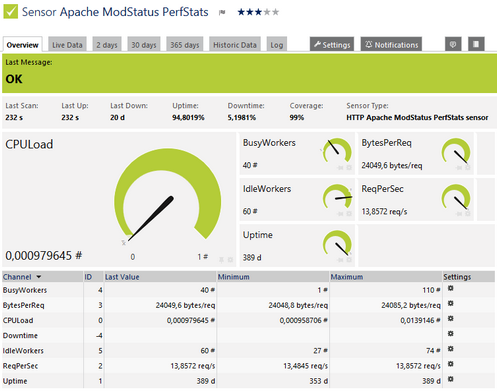This screenshot has height=391, width=497.
Task: Open the Log tab
Action: pyautogui.click(x=277, y=44)
